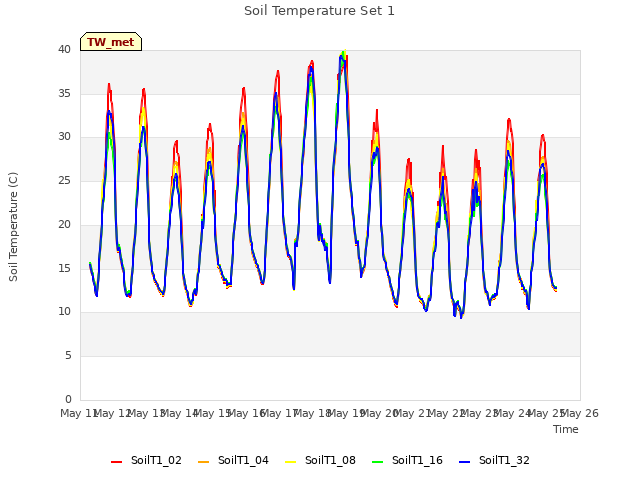This screenshot has width=640, height=480.
Task: Click the y-axis tick value 15
Action: [64, 268]
